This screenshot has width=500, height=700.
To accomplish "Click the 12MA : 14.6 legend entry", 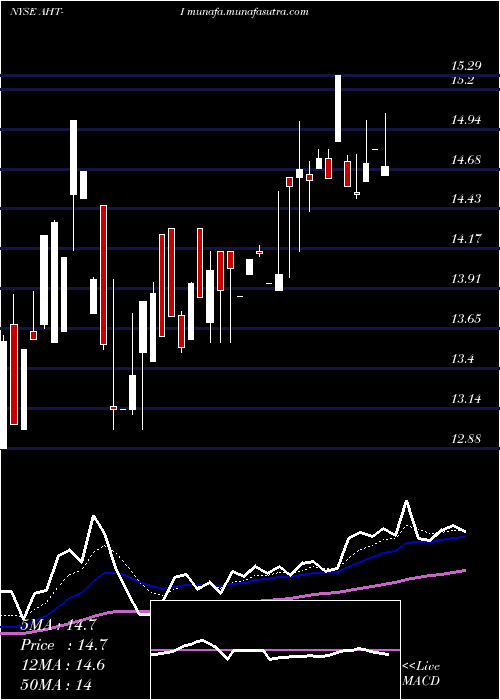I will click(x=62, y=665).
